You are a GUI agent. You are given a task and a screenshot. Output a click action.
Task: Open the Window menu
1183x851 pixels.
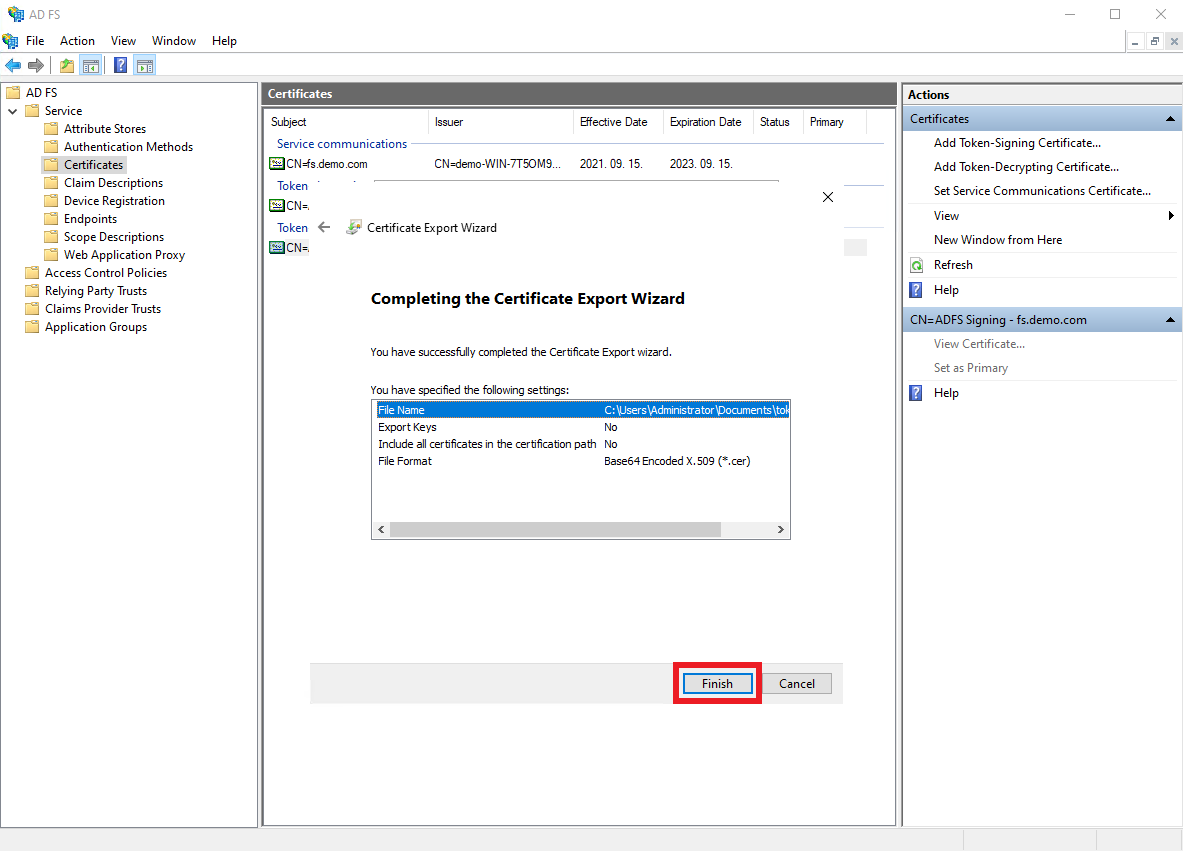point(174,41)
